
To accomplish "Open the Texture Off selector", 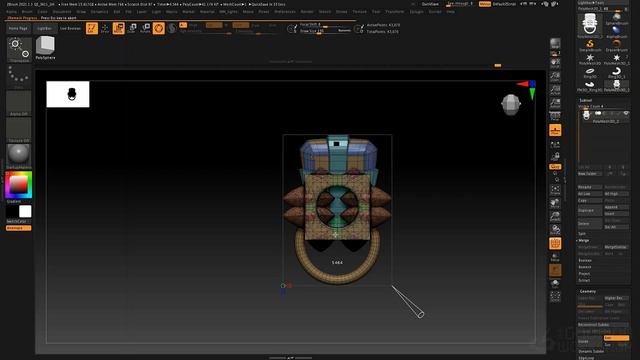I will pyautogui.click(x=19, y=130).
